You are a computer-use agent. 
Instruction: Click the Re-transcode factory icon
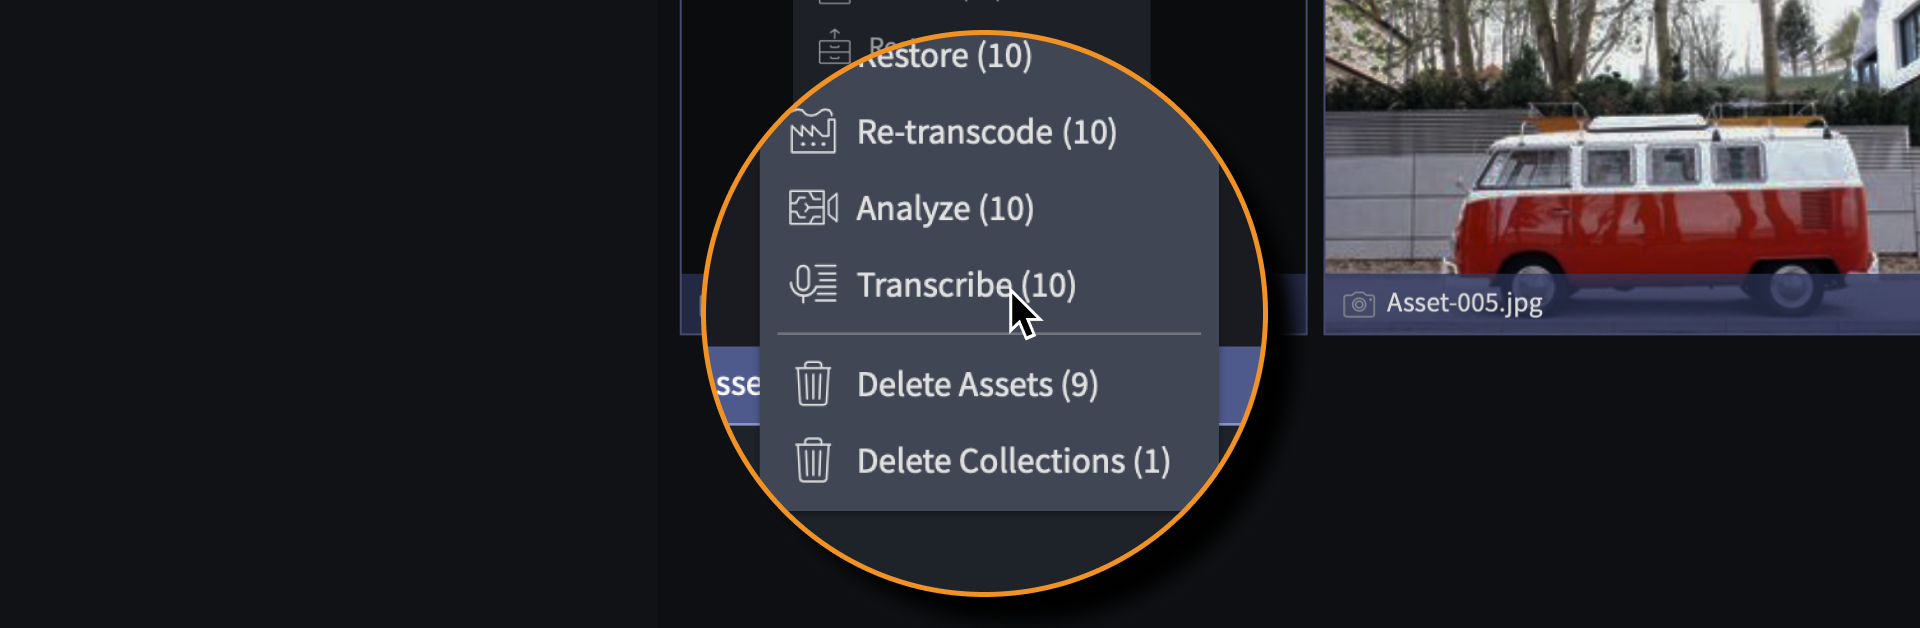click(x=813, y=131)
